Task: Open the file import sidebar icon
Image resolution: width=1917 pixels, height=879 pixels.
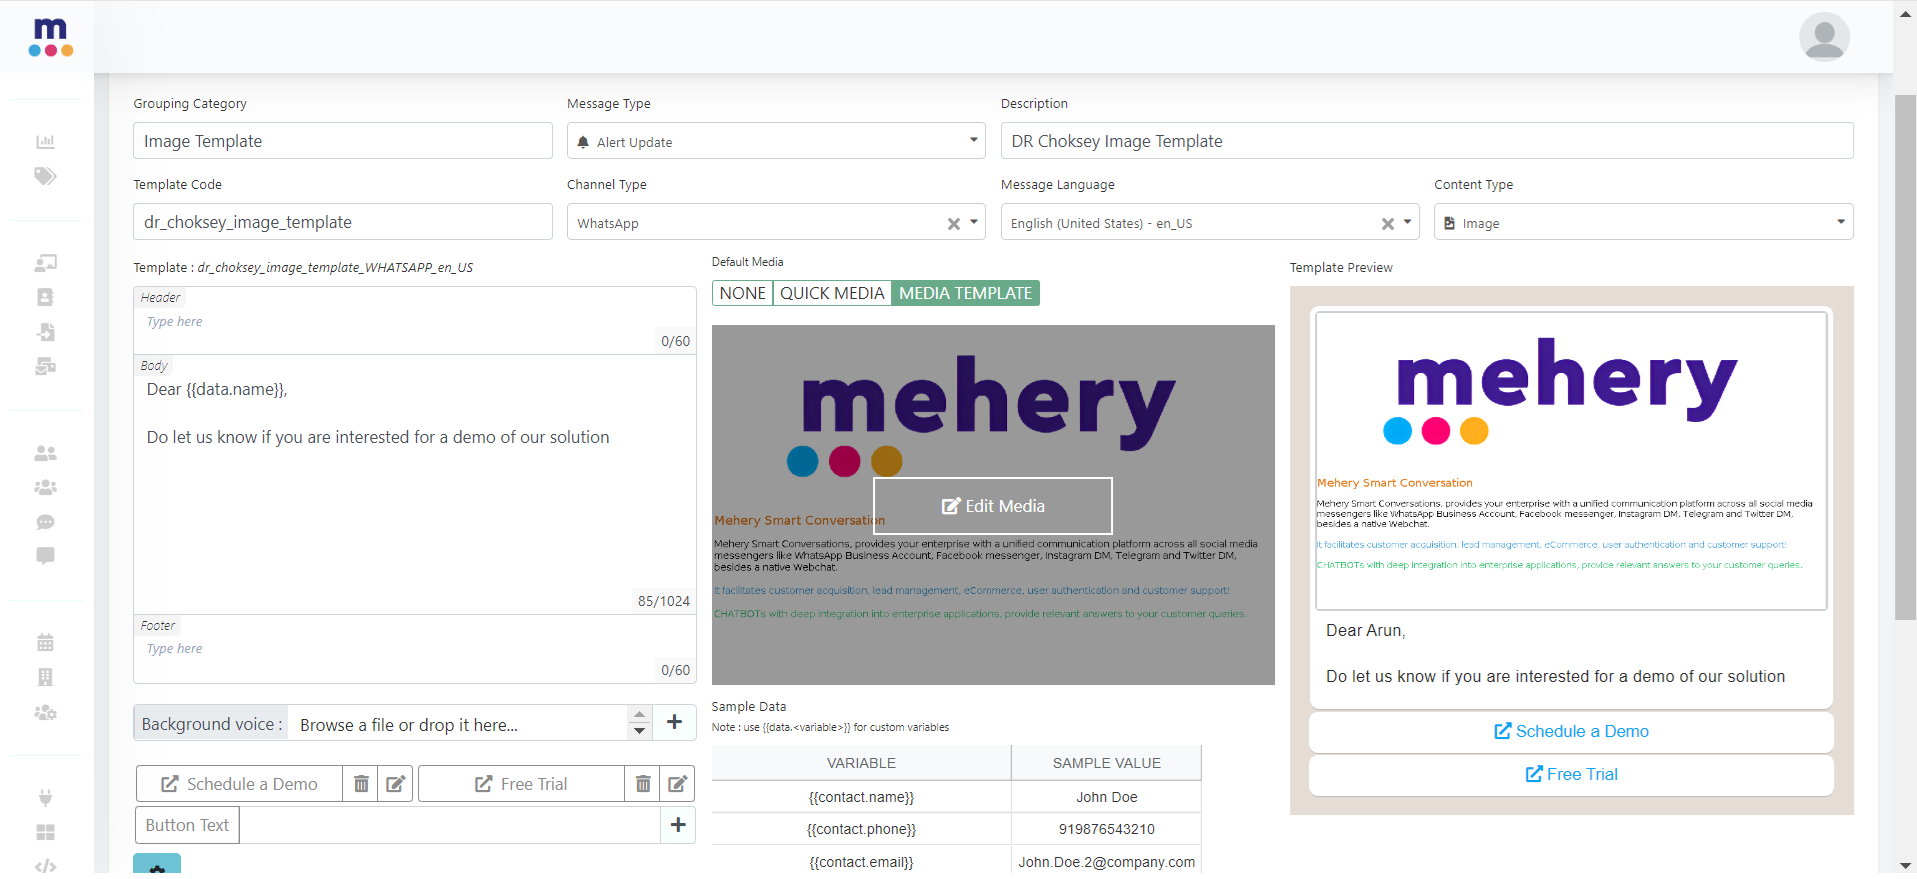Action: [45, 332]
